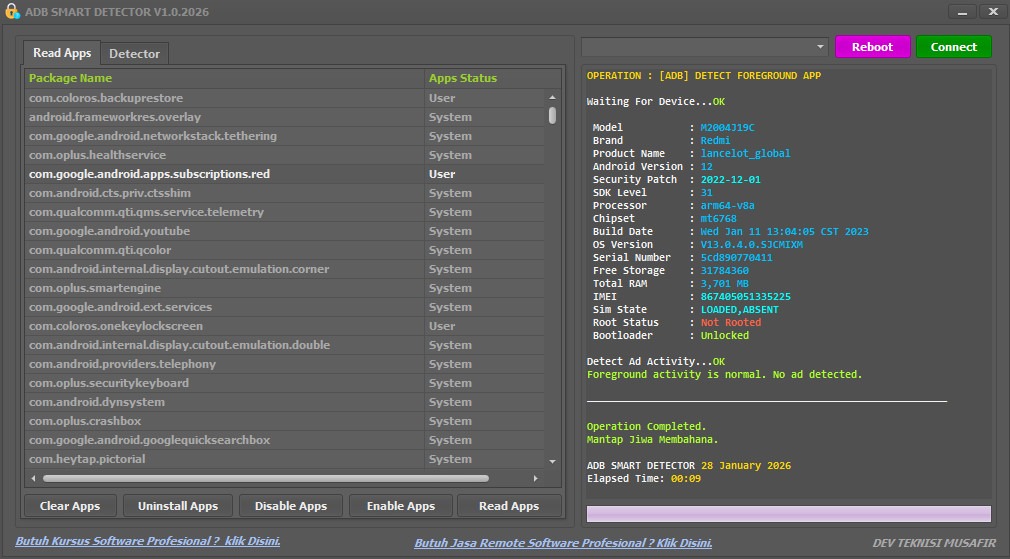Open the Butuh Kursus Software Profesional link
Screen dimensions: 1010x559
[147, 542]
